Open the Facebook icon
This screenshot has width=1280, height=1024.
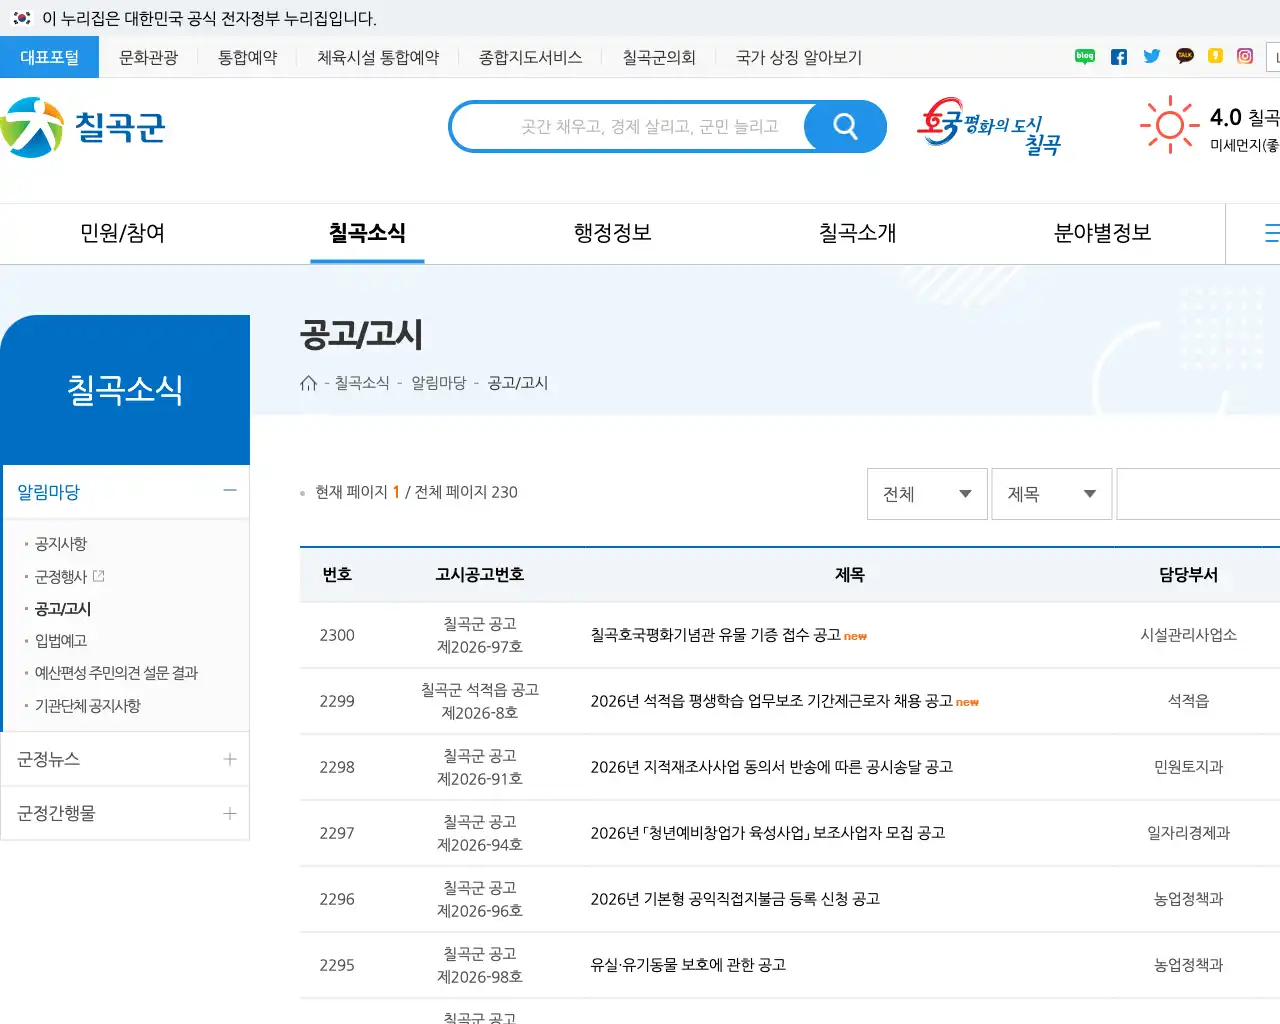tap(1118, 57)
